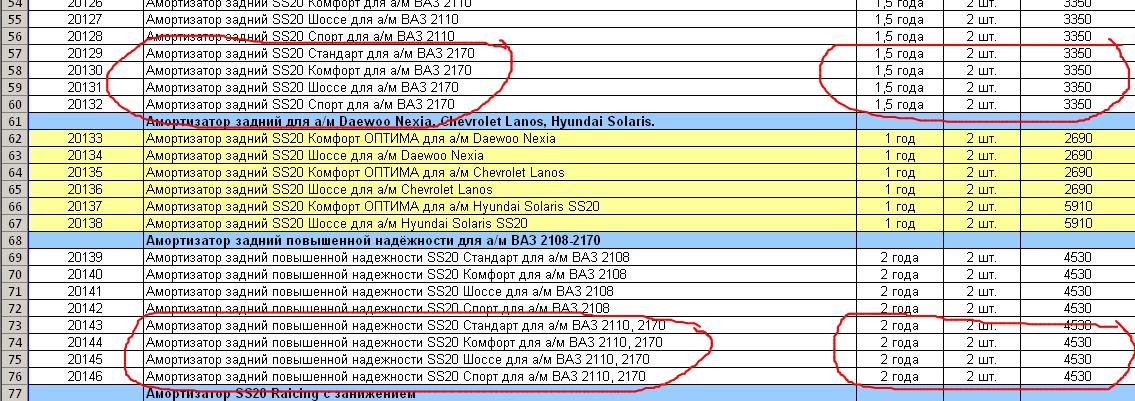Select cell 'Шоссе для а/м Daewoo Nexia'
1135x401 pixels.
point(499,156)
